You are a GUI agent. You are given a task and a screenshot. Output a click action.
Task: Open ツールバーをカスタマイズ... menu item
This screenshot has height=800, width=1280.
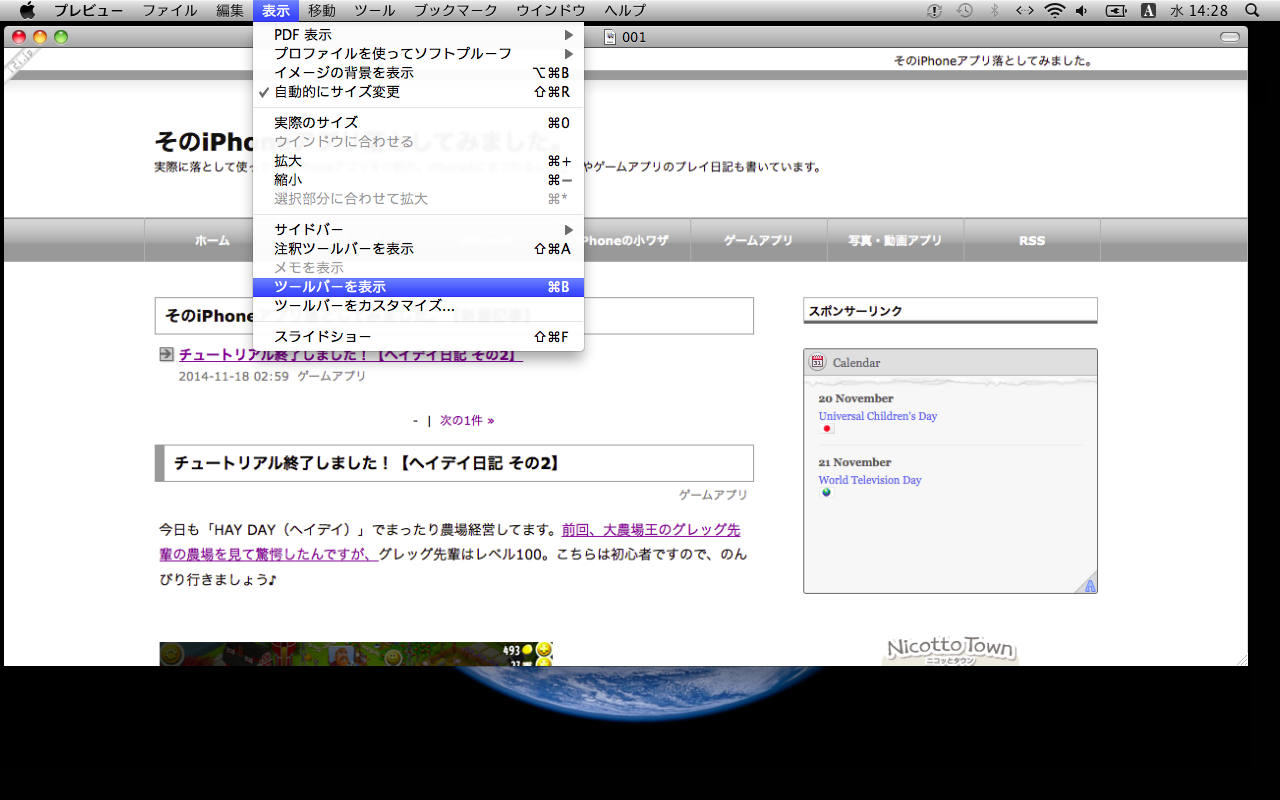click(x=419, y=306)
